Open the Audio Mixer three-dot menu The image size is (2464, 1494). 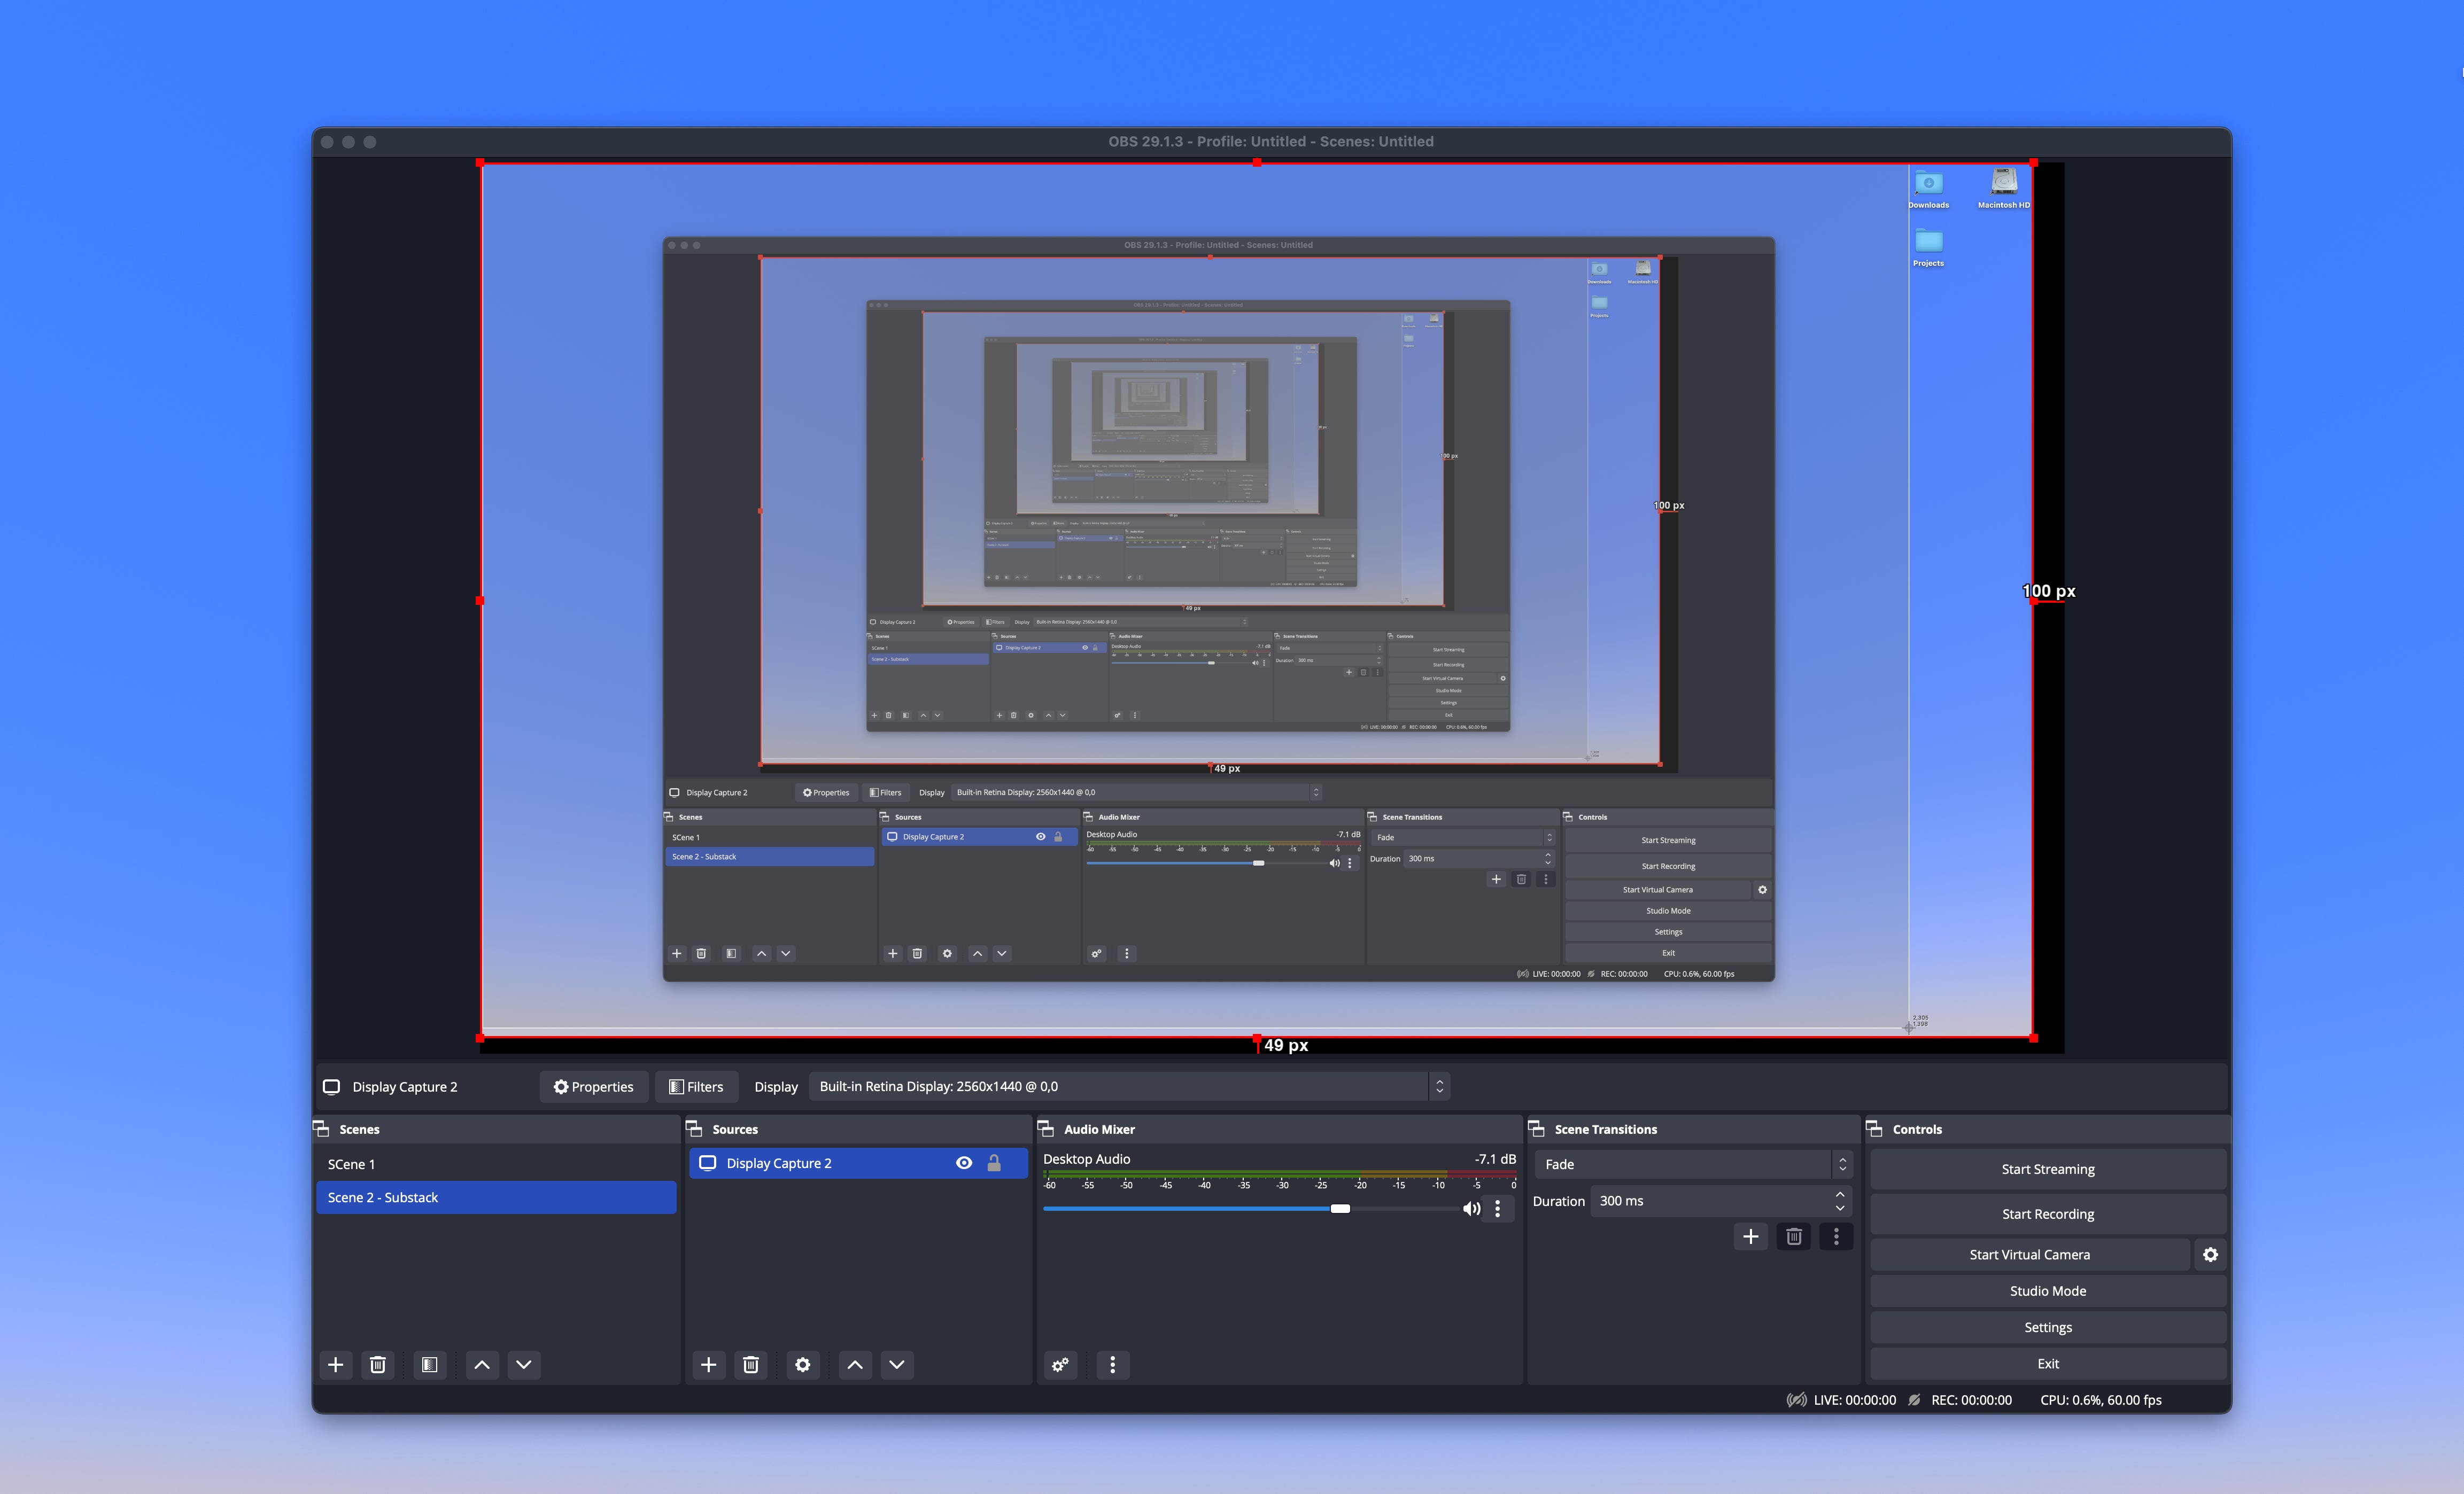[x=1112, y=1364]
